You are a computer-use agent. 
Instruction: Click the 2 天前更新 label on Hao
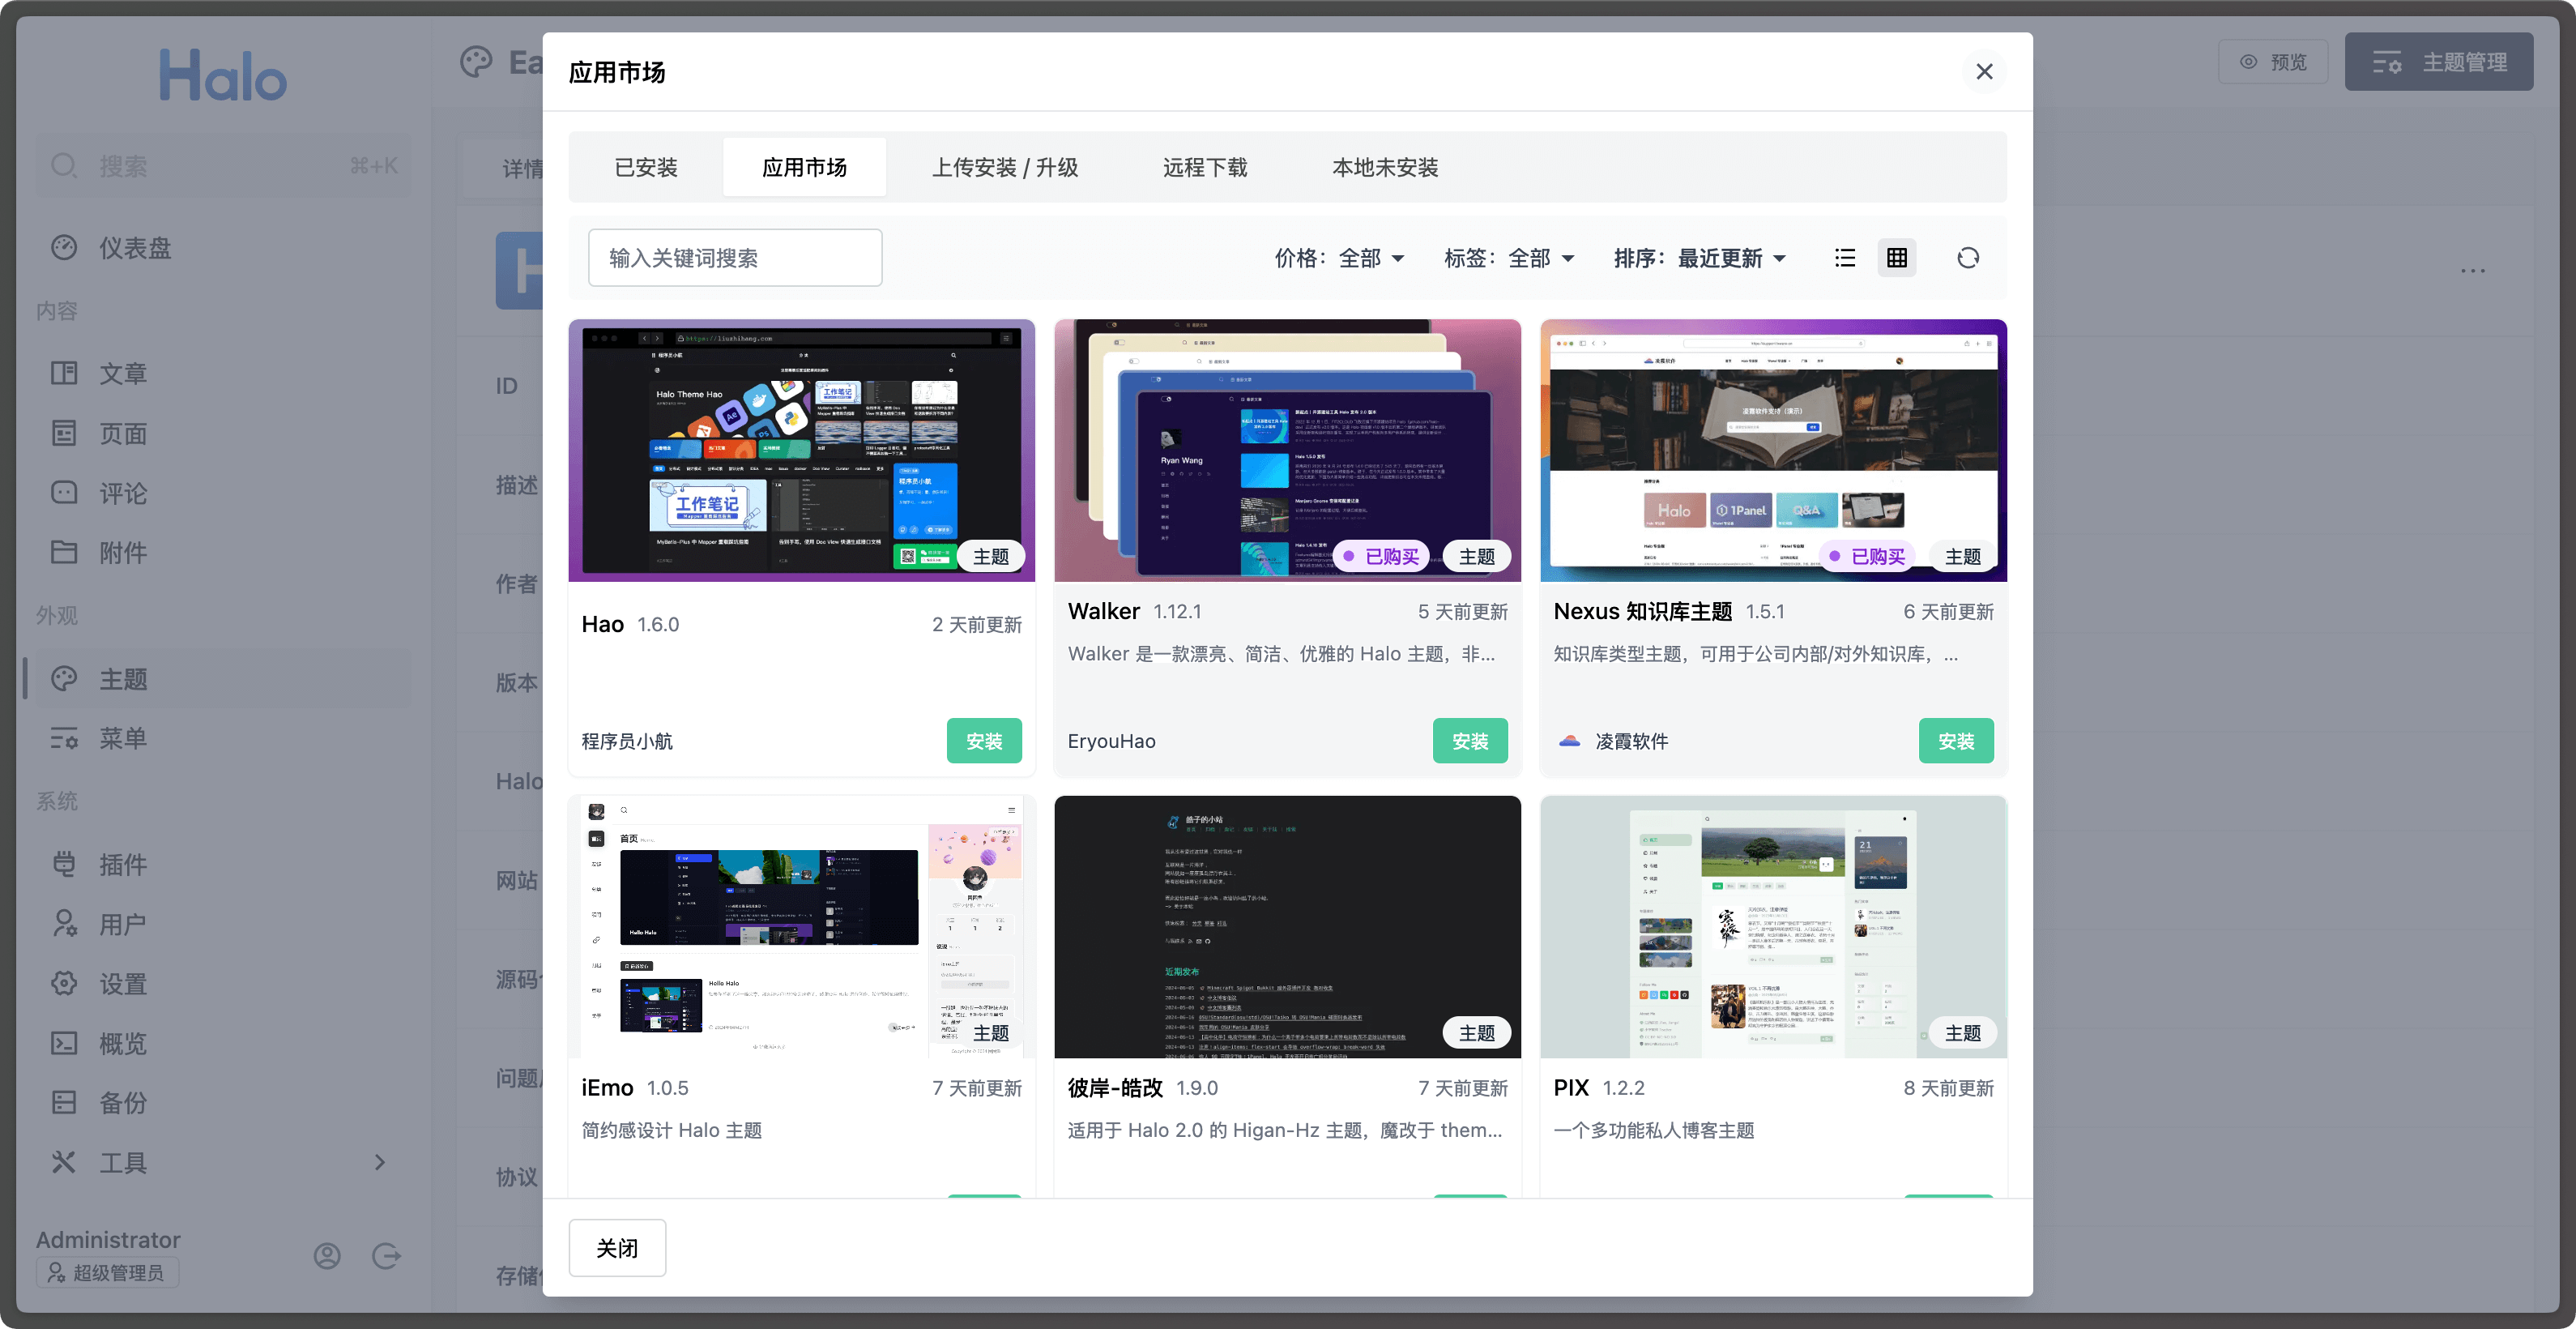pos(976,624)
